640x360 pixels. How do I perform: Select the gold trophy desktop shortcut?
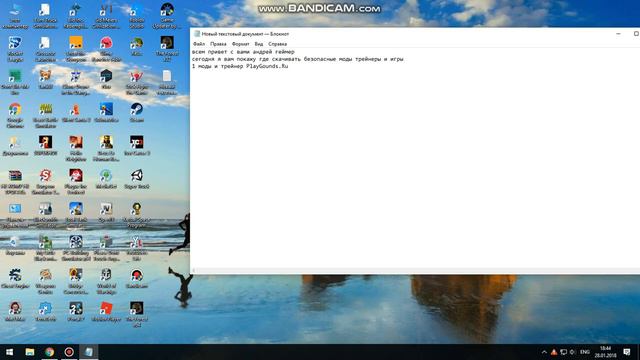(x=136, y=215)
